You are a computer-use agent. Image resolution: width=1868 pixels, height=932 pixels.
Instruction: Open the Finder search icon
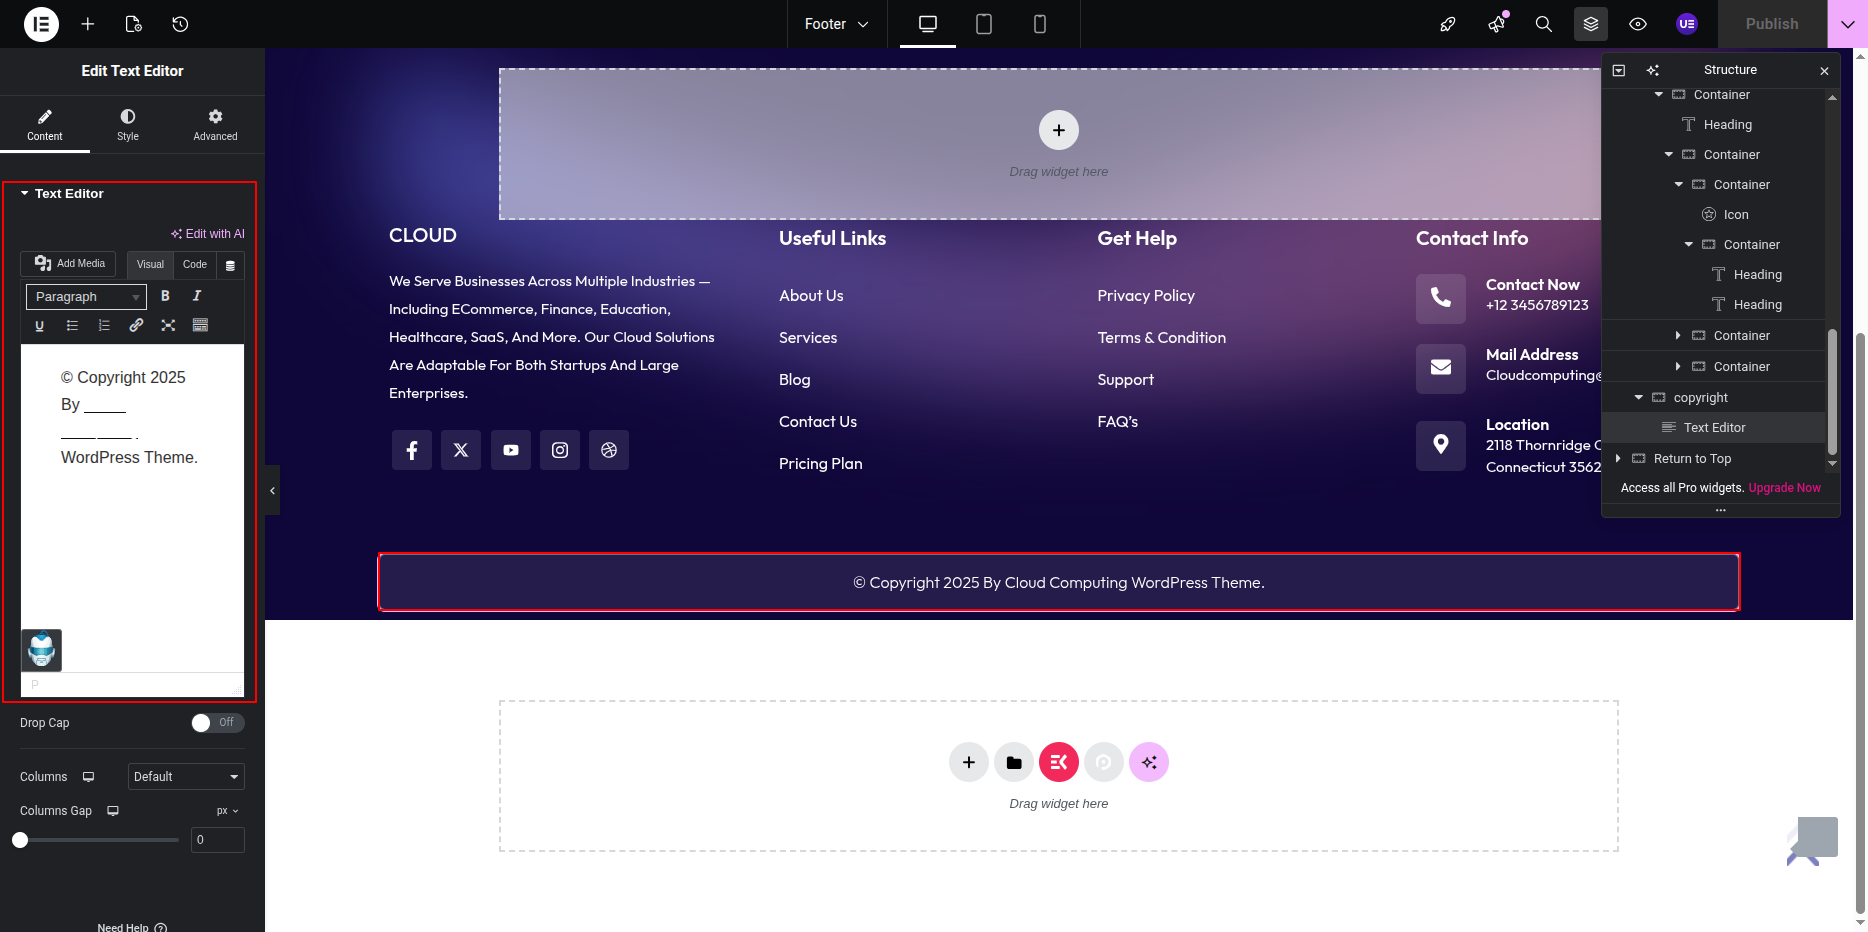point(1544,24)
